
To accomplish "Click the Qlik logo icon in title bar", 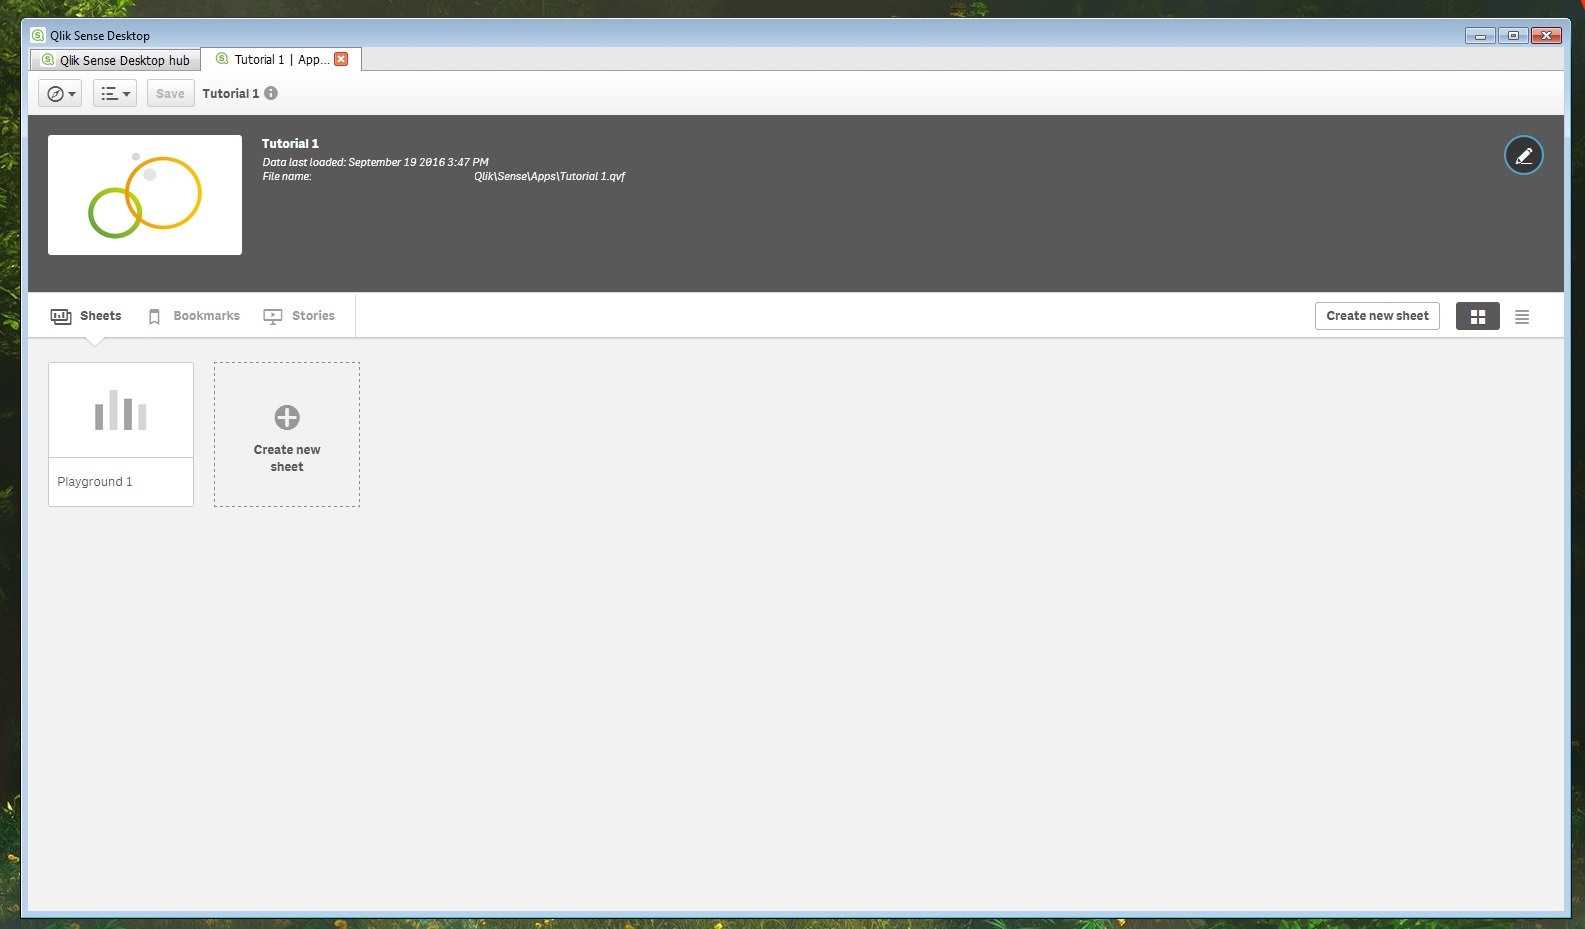I will coord(38,35).
